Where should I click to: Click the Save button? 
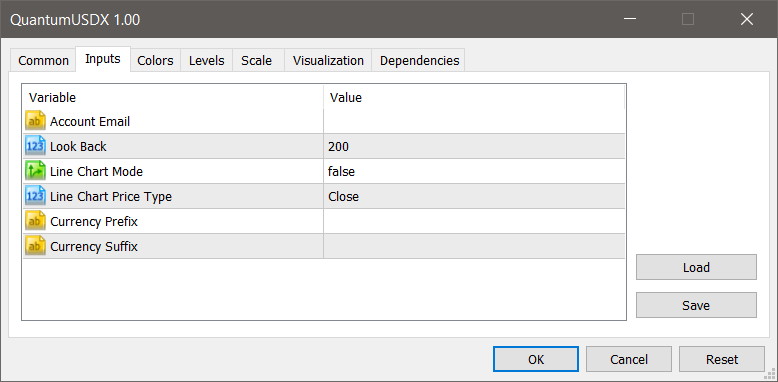[696, 305]
